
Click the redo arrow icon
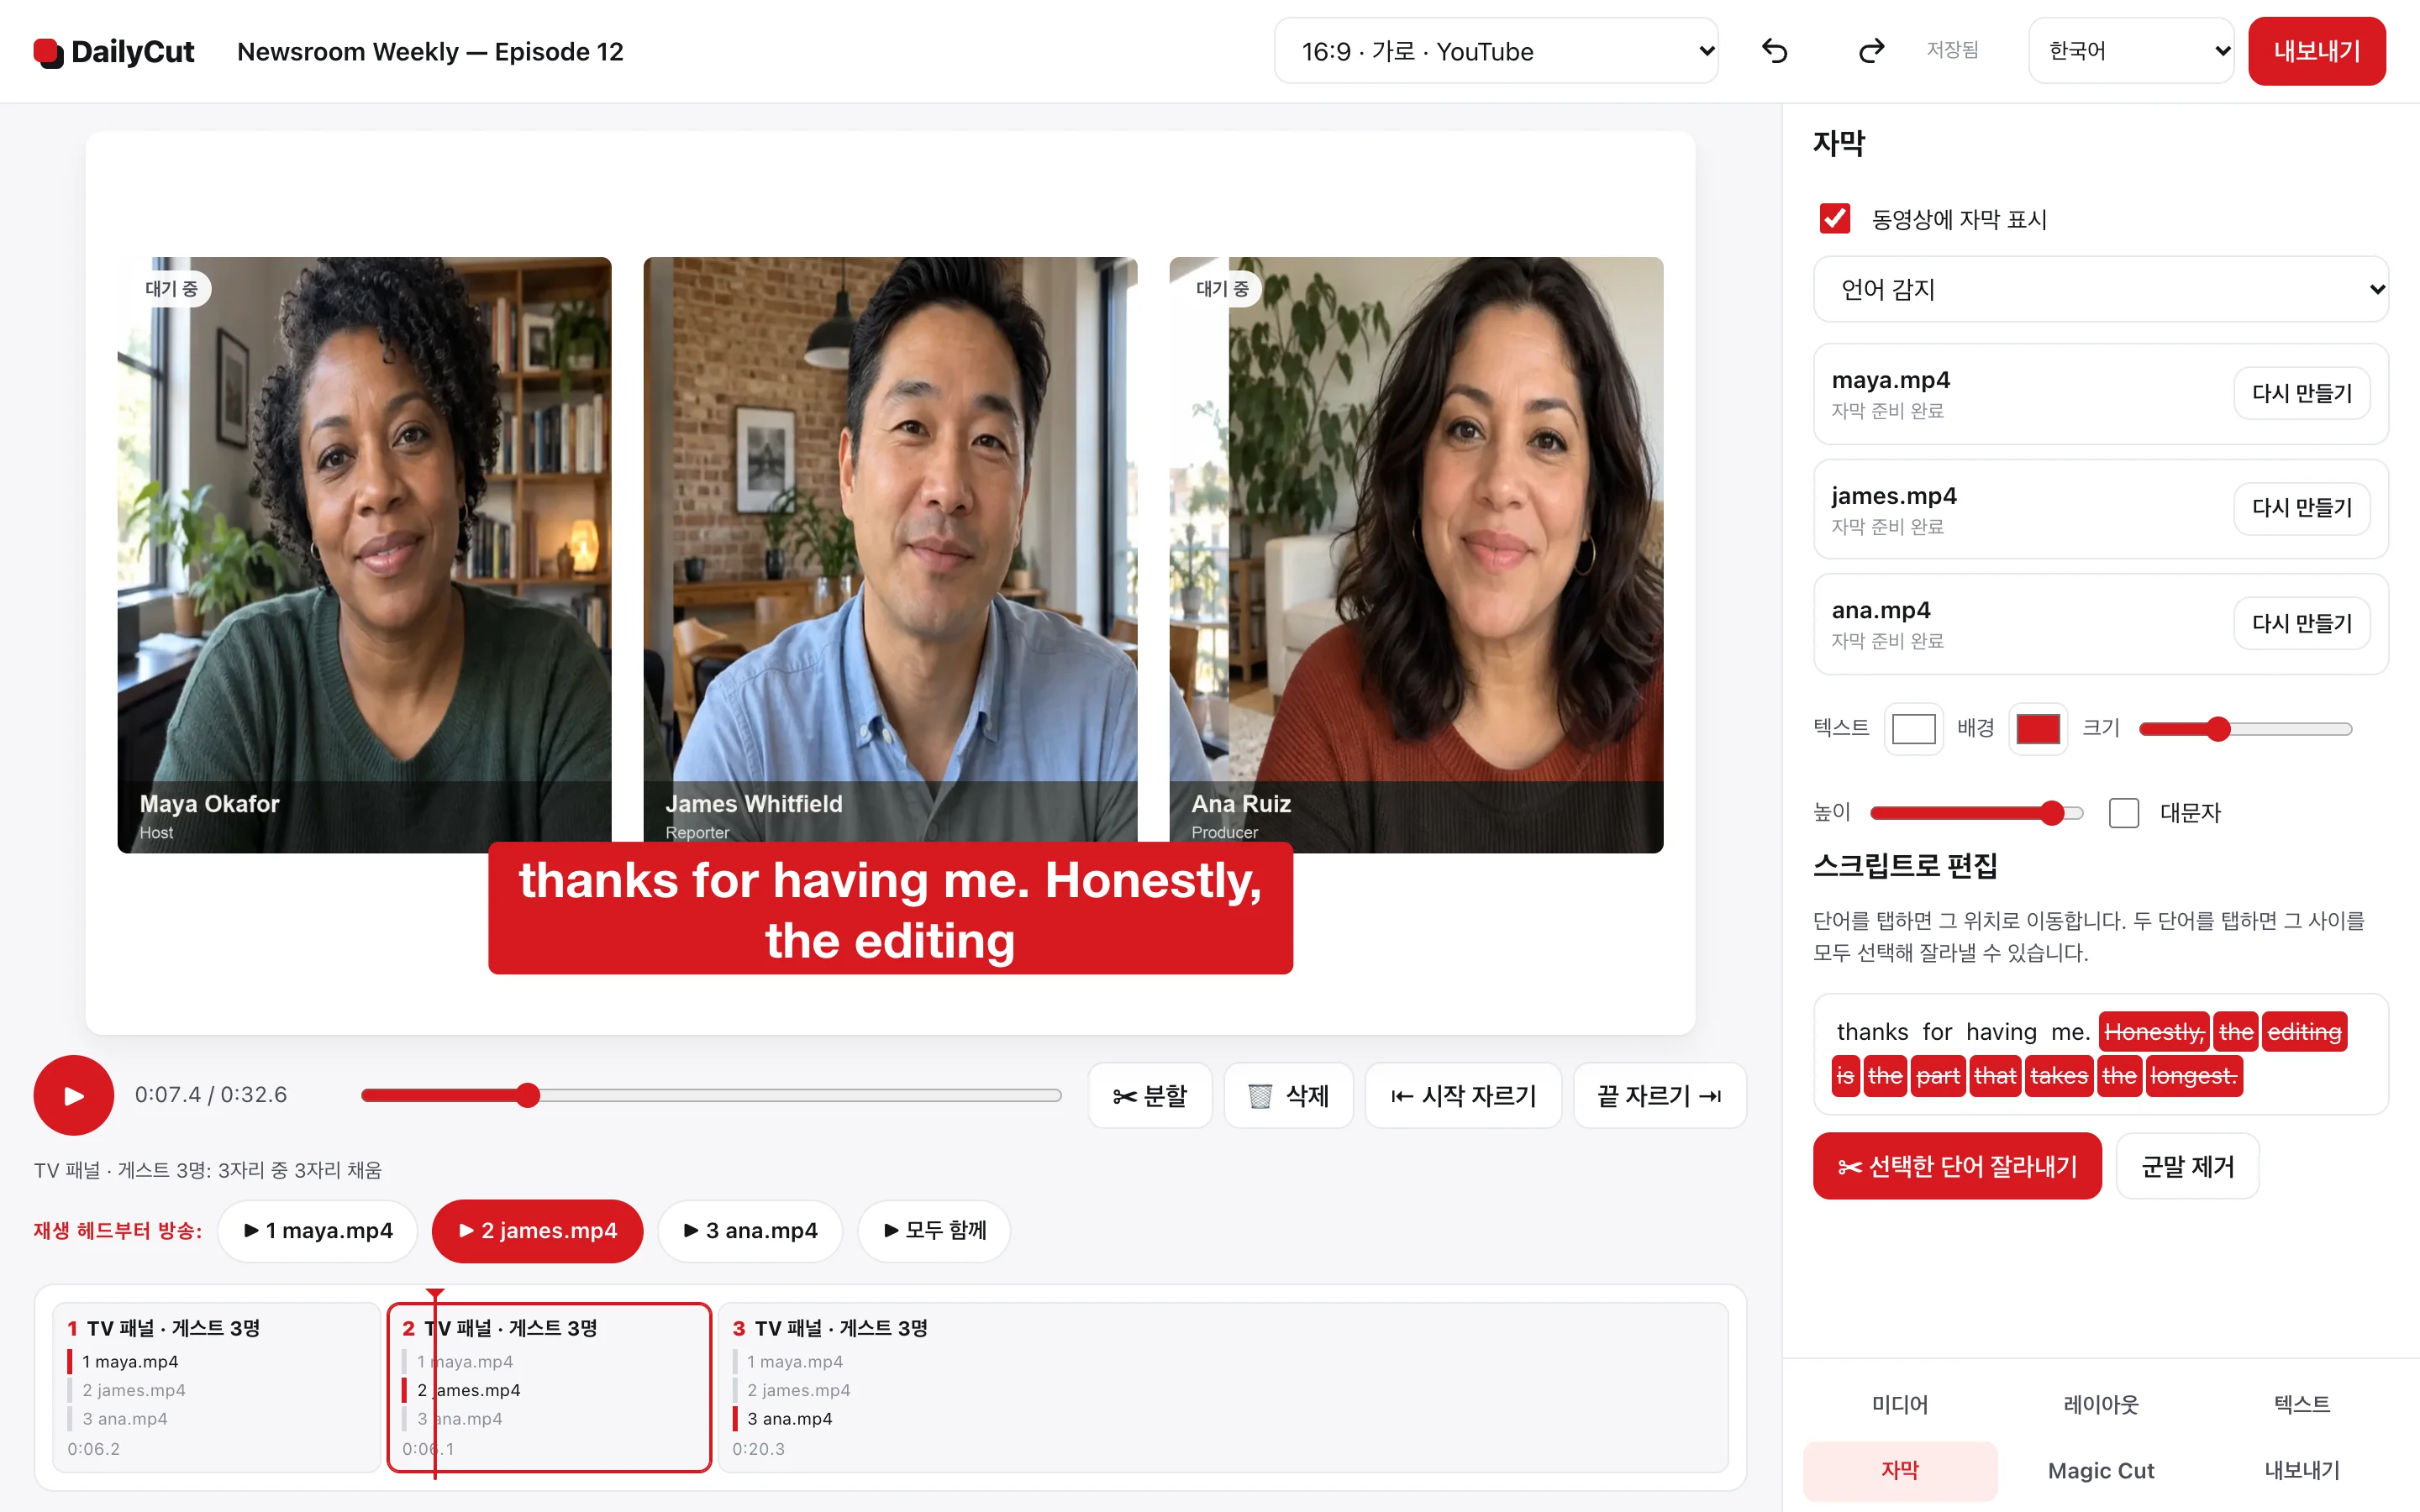coord(1871,51)
